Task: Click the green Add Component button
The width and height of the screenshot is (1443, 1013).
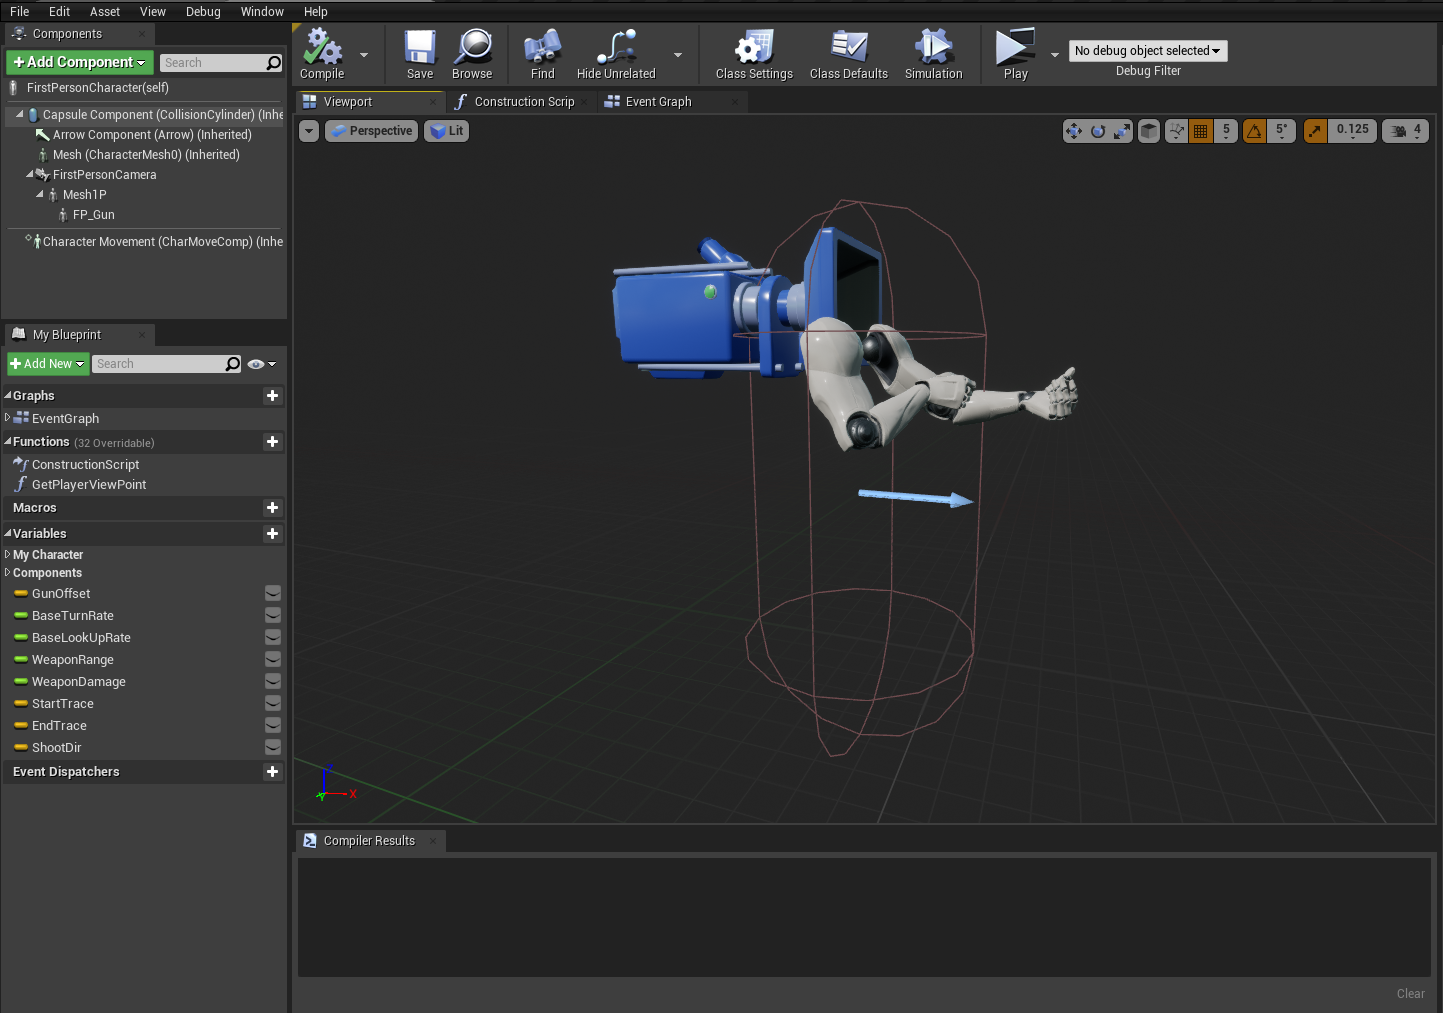Action: coord(80,62)
